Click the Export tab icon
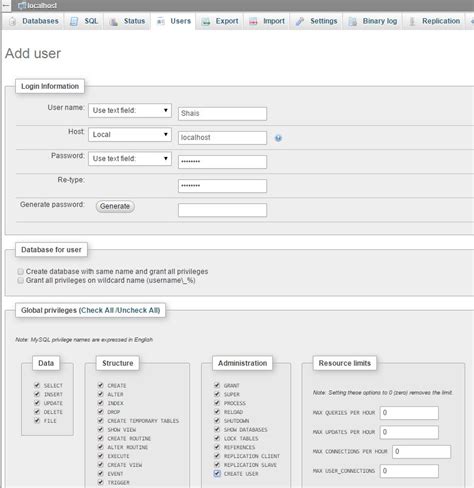 [x=206, y=22]
